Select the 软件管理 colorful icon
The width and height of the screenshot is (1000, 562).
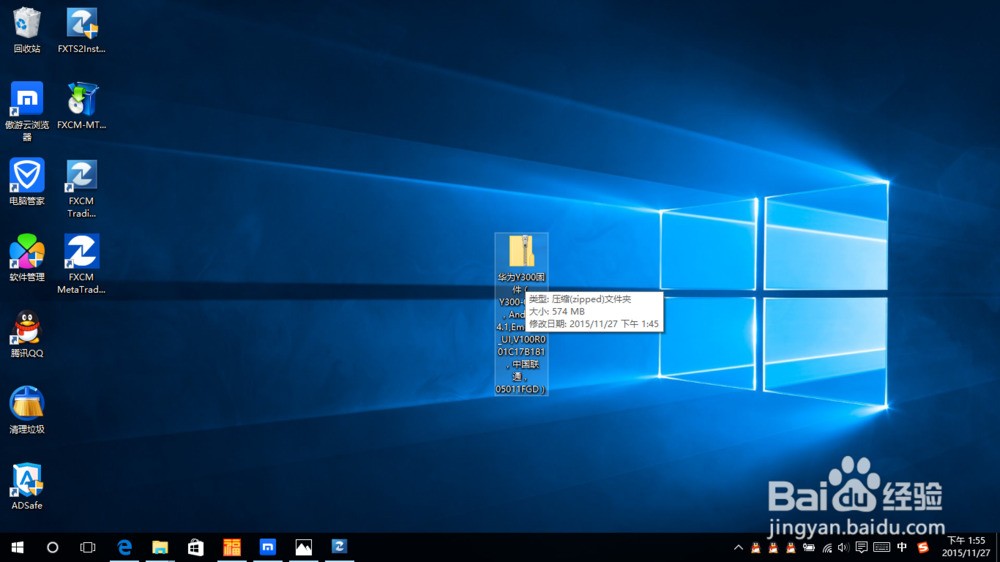tap(27, 258)
